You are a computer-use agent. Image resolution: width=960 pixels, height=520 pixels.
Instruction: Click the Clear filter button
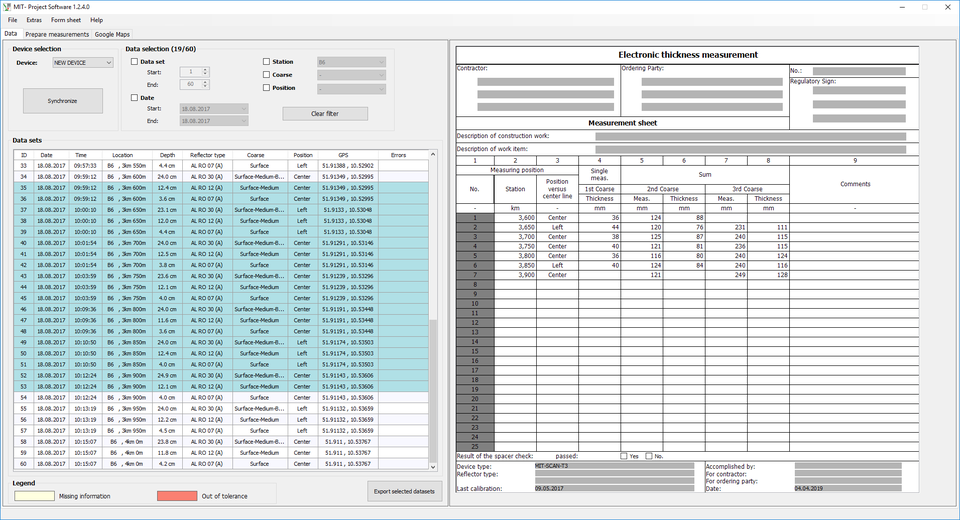(325, 113)
